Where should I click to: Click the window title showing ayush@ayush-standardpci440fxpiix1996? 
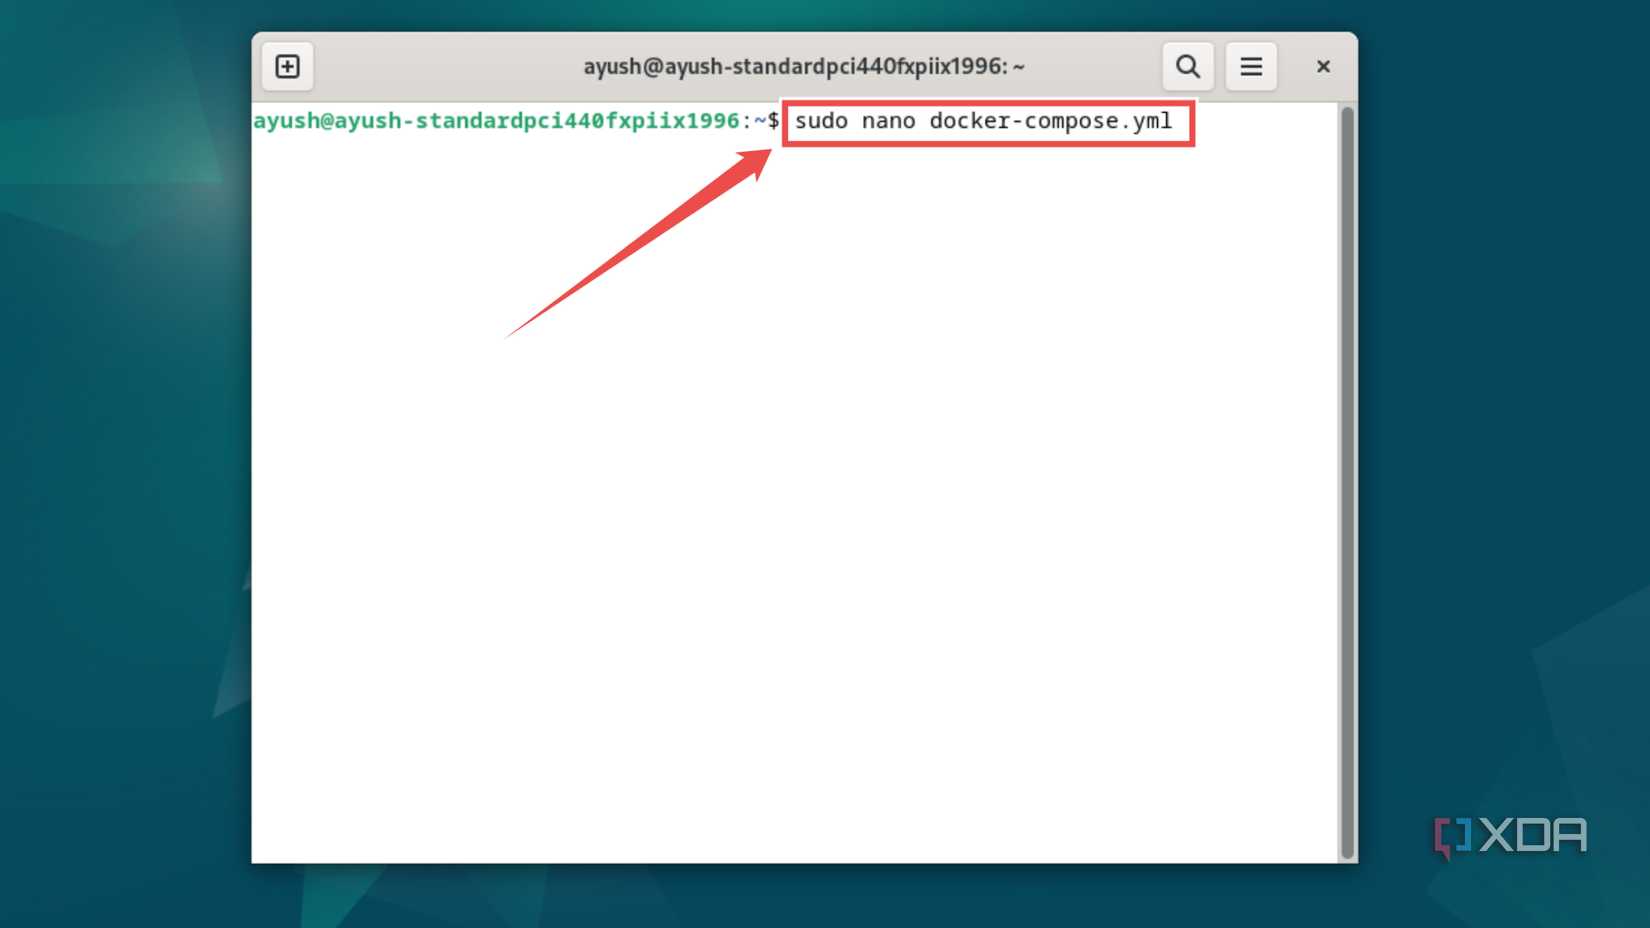pyautogui.click(x=803, y=66)
